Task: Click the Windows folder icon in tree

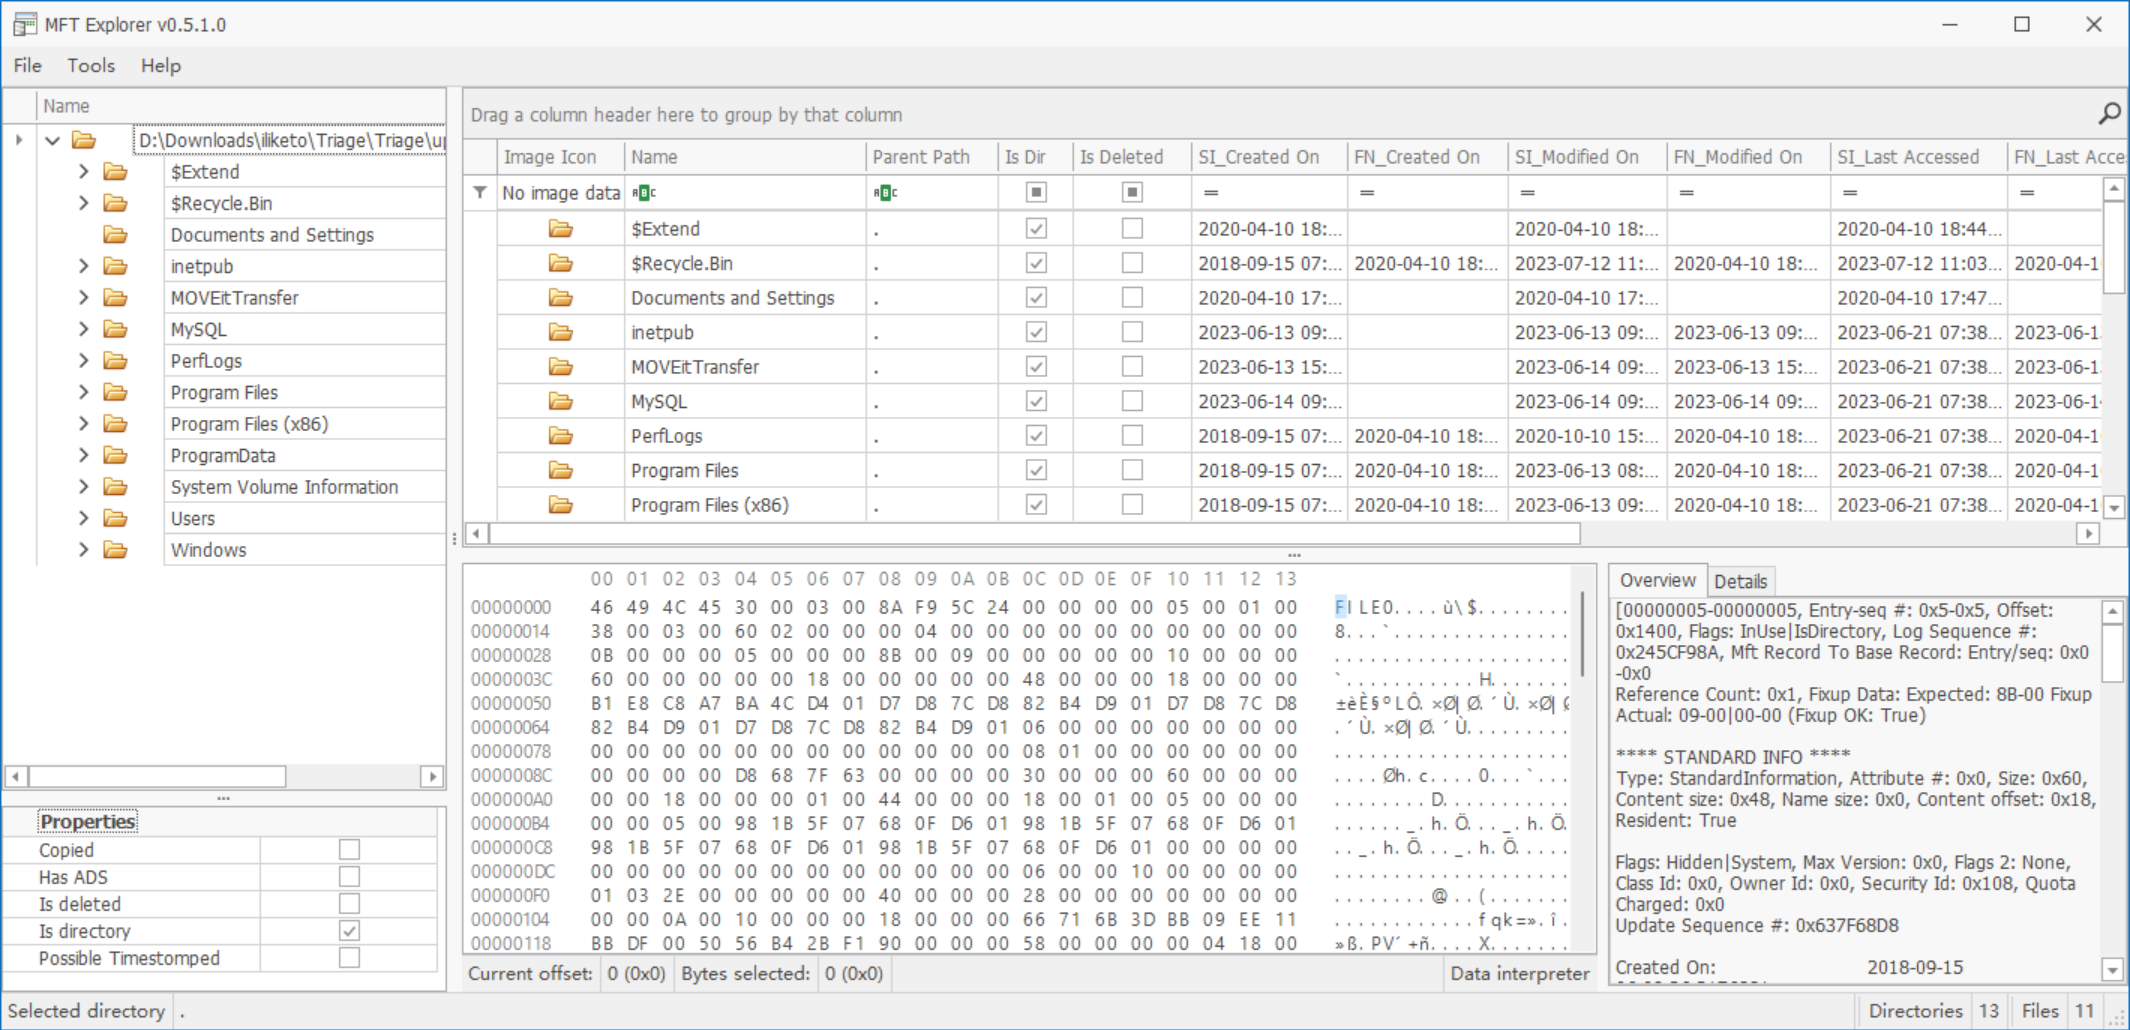Action: click(x=116, y=550)
